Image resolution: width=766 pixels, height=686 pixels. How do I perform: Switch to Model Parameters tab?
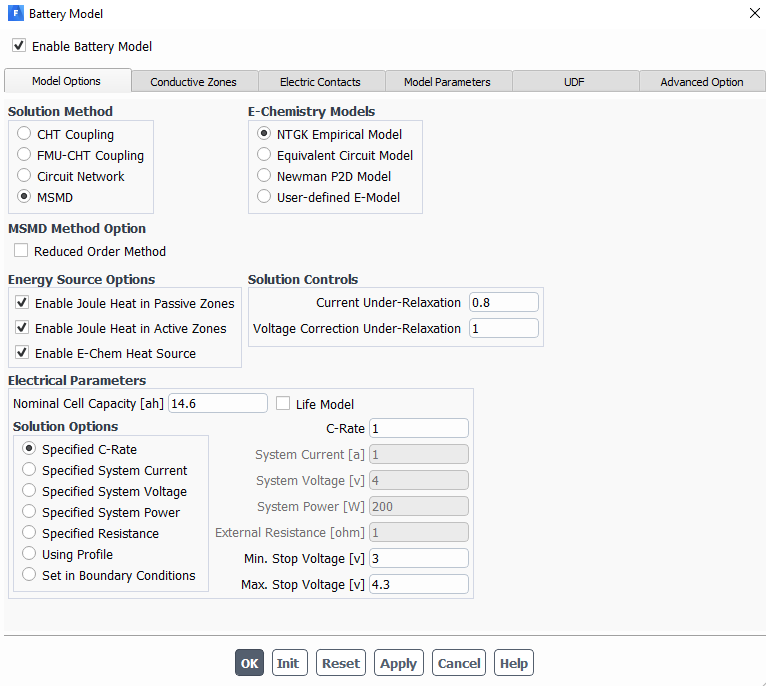coord(447,82)
